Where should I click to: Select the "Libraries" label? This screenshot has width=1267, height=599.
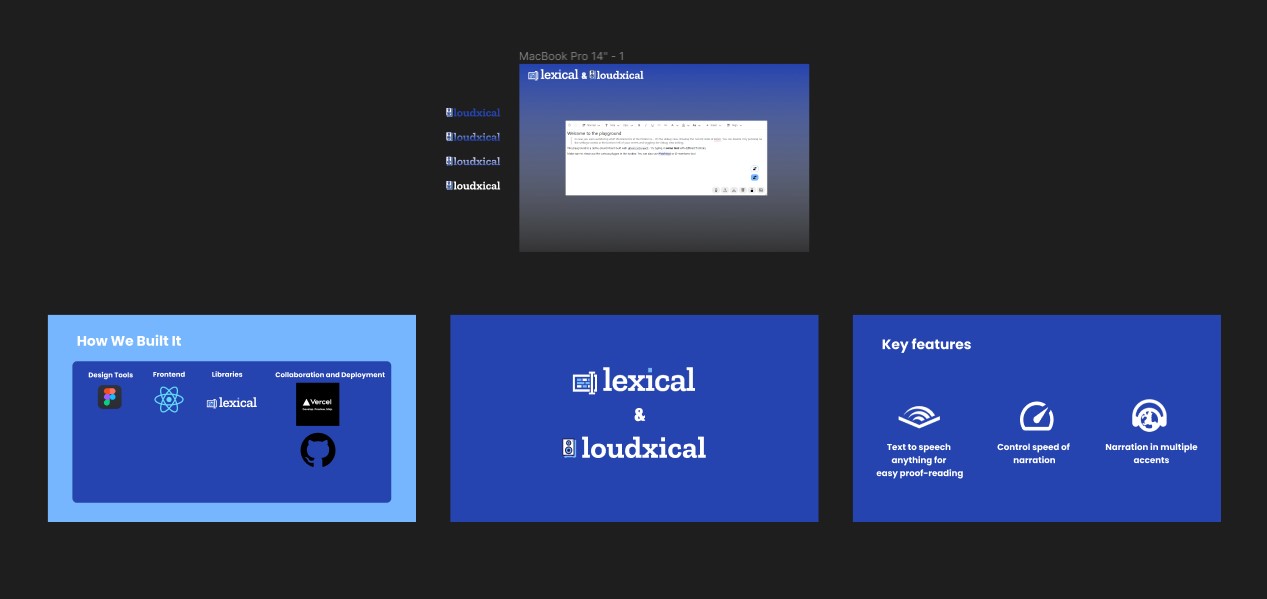pyautogui.click(x=227, y=374)
